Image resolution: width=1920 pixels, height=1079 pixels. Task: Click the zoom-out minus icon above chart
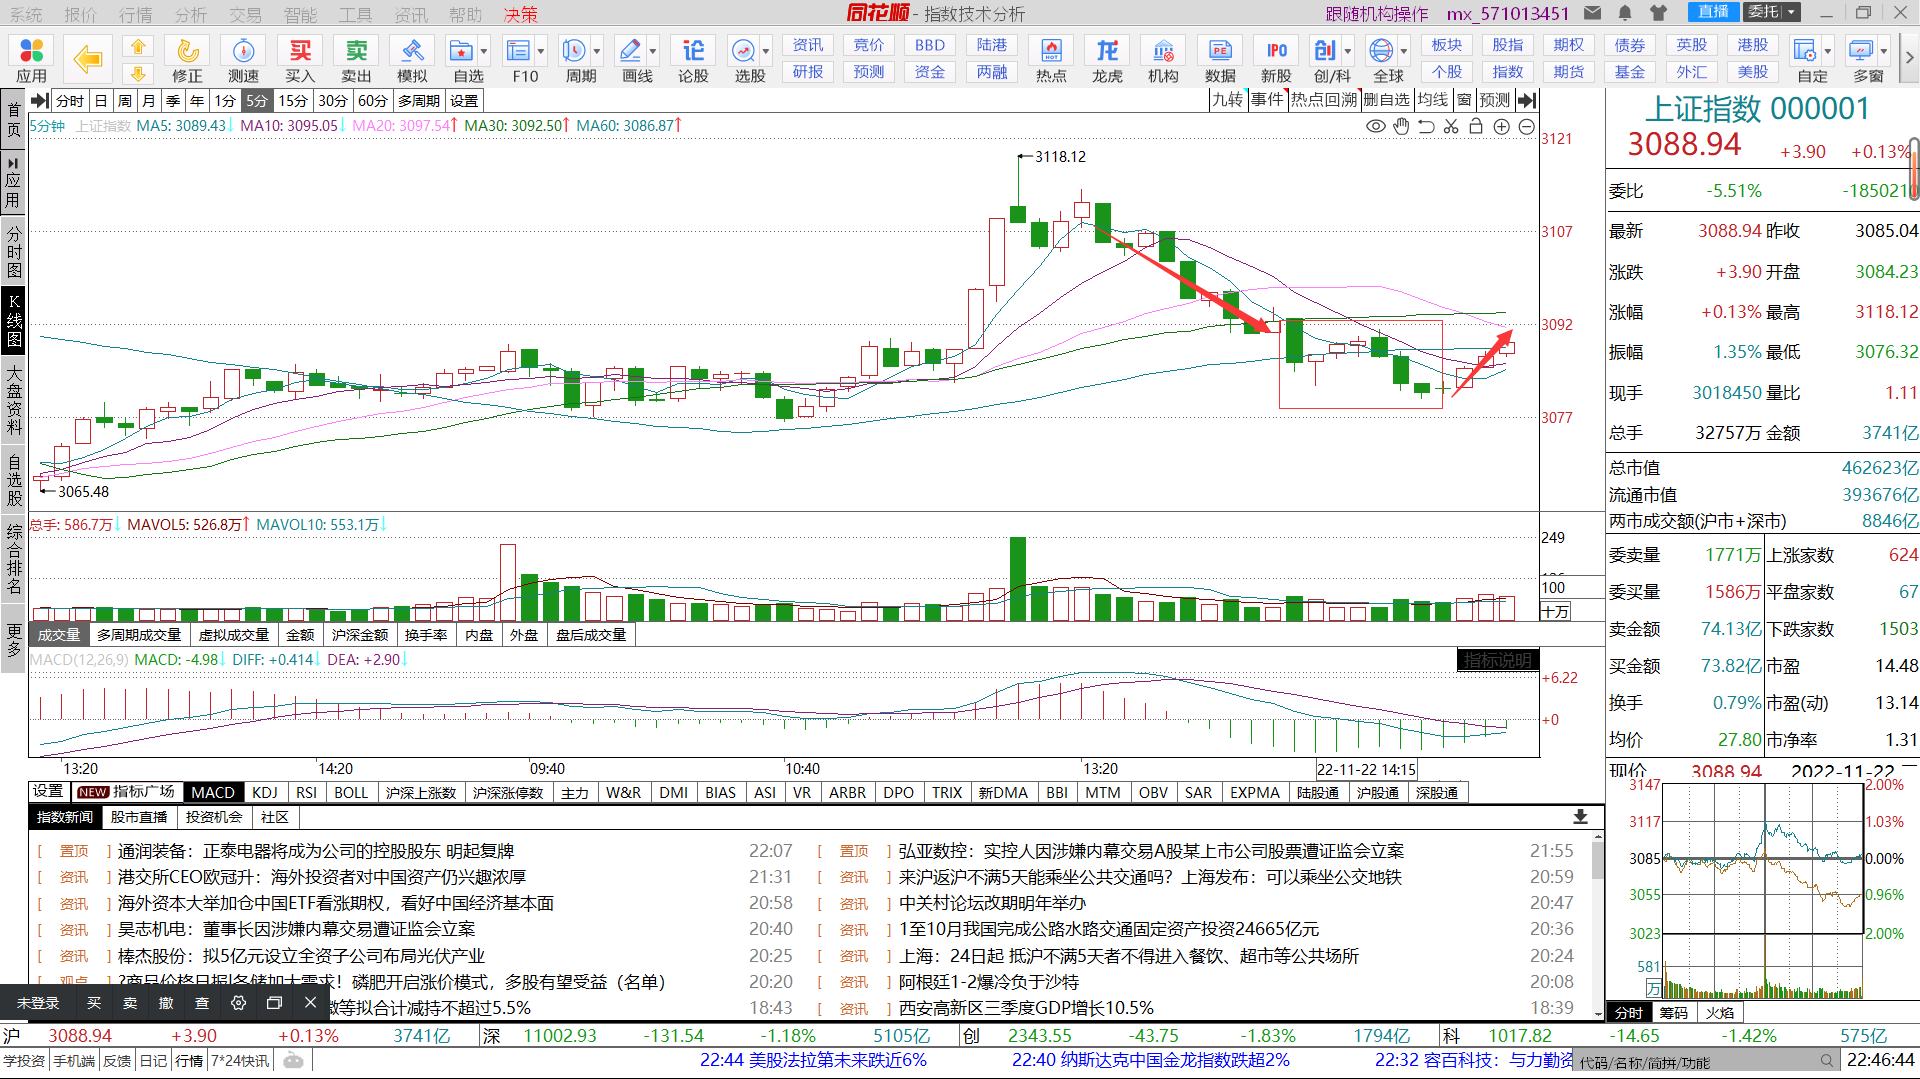tap(1526, 126)
